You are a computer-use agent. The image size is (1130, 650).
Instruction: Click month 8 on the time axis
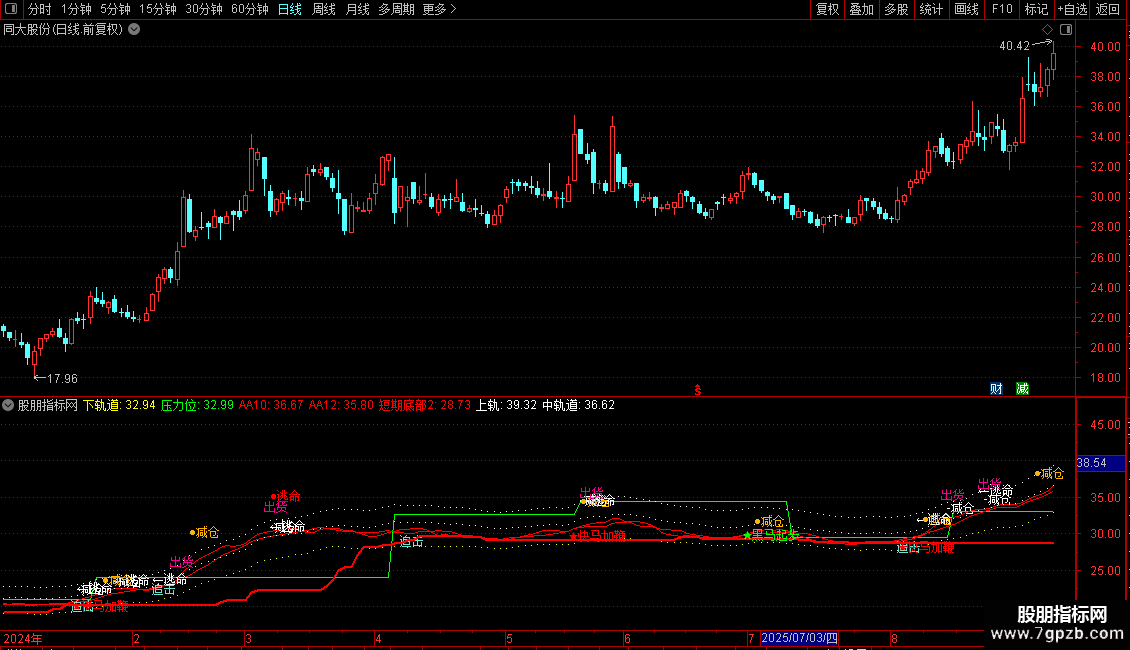click(894, 638)
